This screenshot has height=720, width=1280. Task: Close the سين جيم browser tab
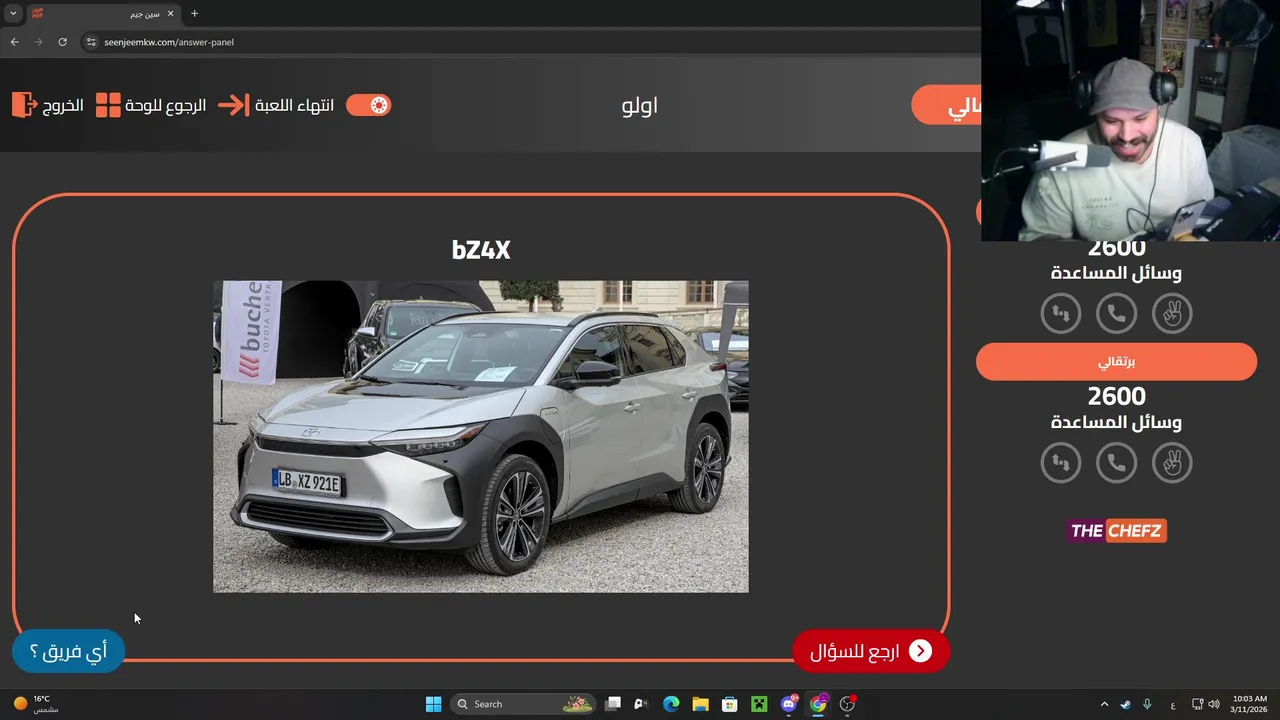pyautogui.click(x=170, y=14)
